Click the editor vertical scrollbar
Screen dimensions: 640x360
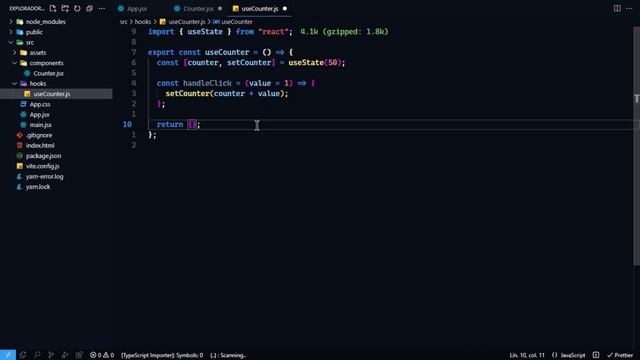coord(636,146)
